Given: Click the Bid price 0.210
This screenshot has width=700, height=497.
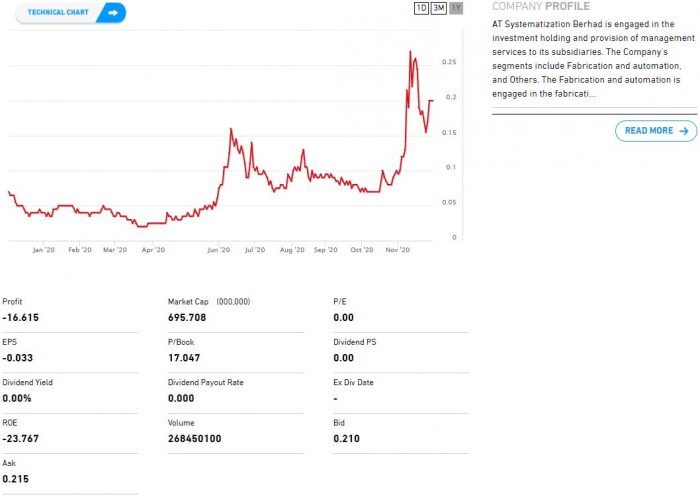Looking at the screenshot, I should 346,438.
